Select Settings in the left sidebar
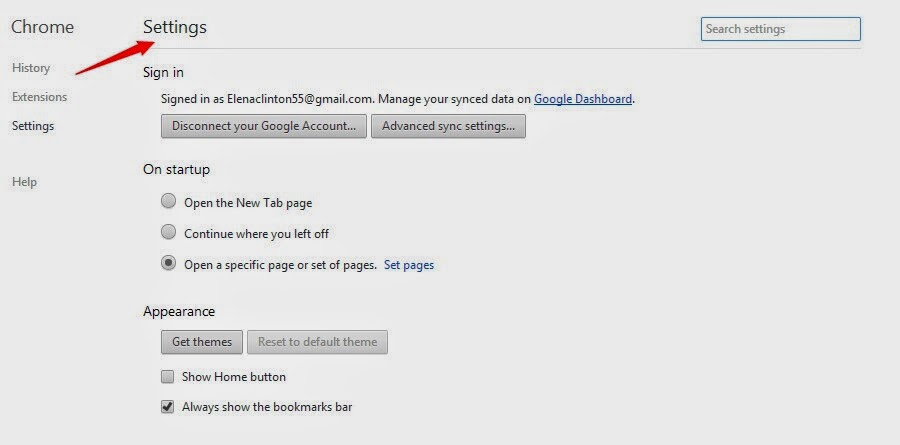The image size is (900, 445). (x=33, y=126)
